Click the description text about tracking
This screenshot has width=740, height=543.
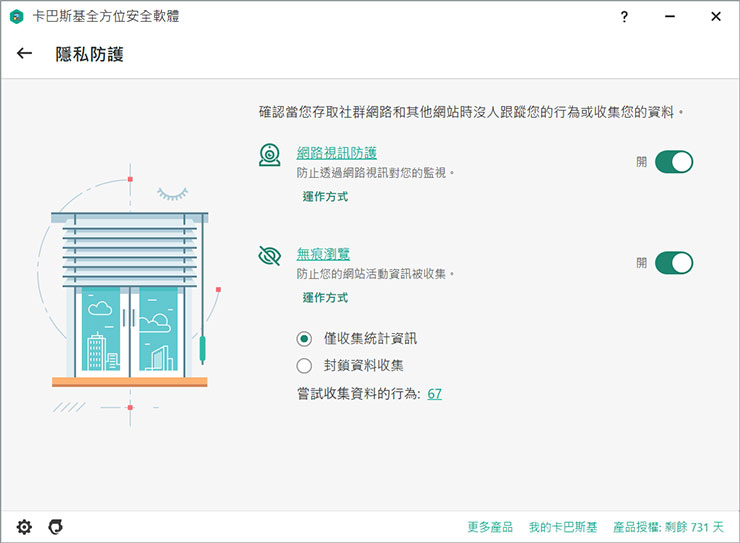click(471, 112)
